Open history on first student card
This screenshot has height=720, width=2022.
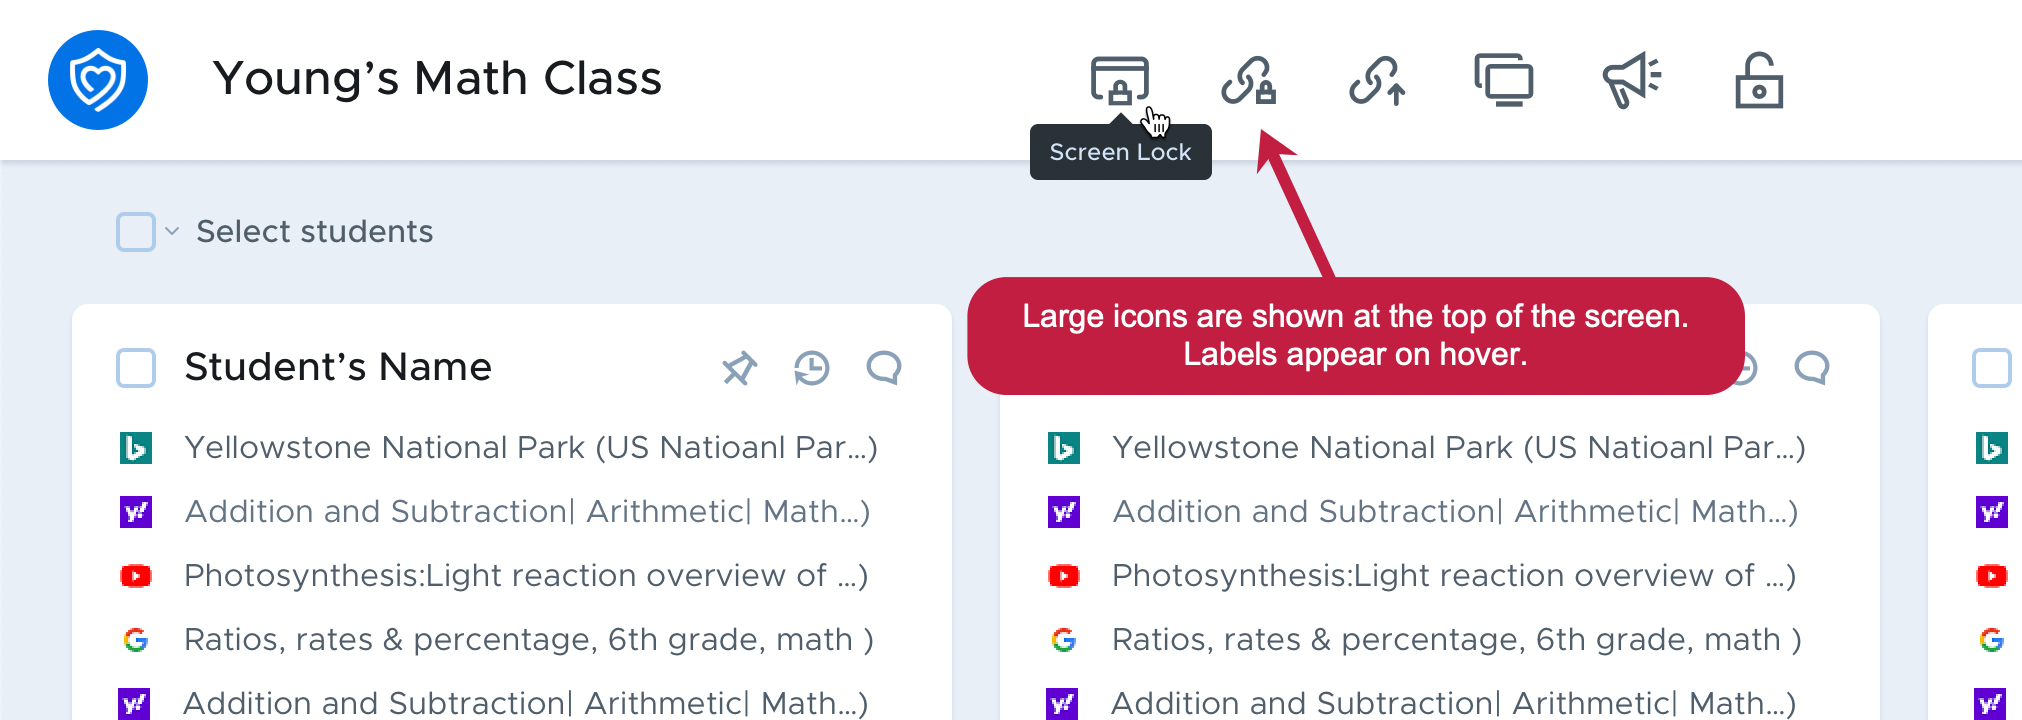click(812, 368)
